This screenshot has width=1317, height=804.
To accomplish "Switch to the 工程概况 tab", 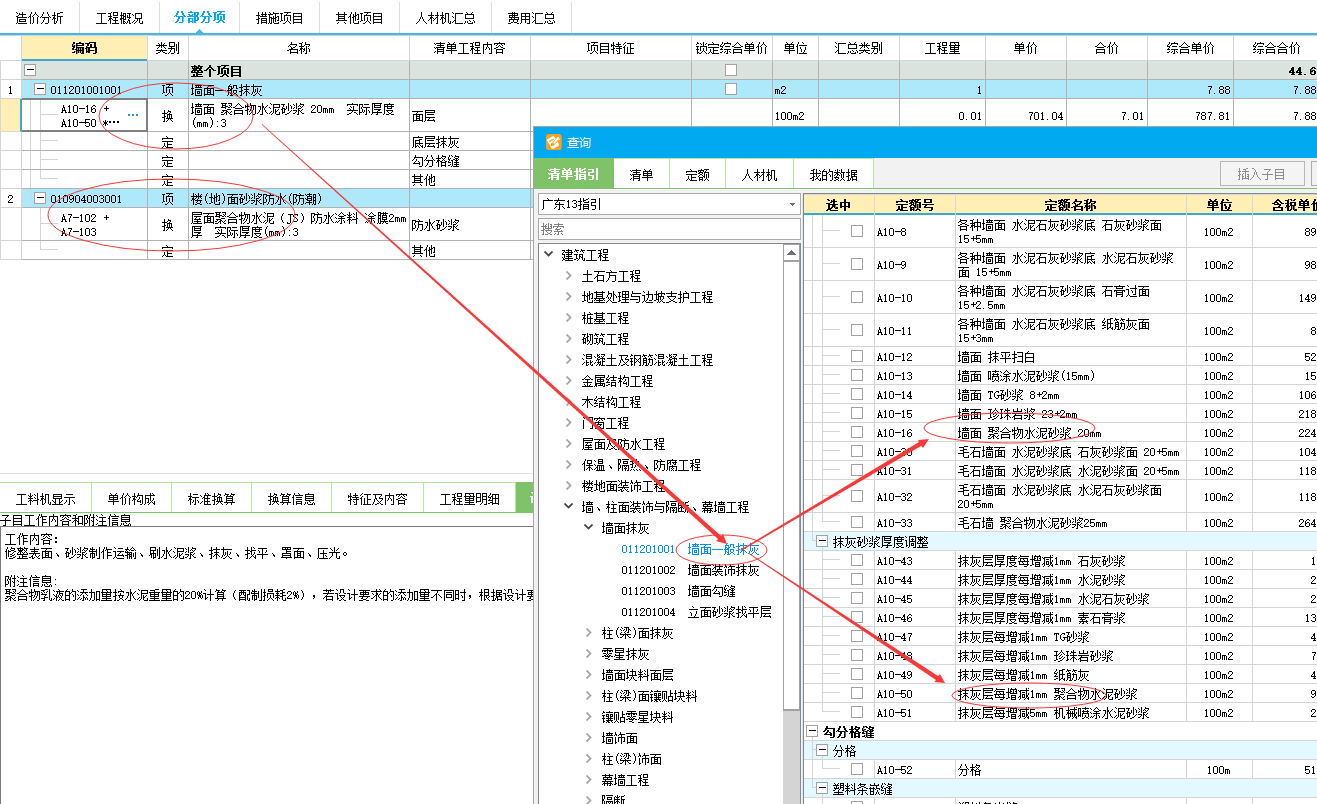I will [x=120, y=17].
